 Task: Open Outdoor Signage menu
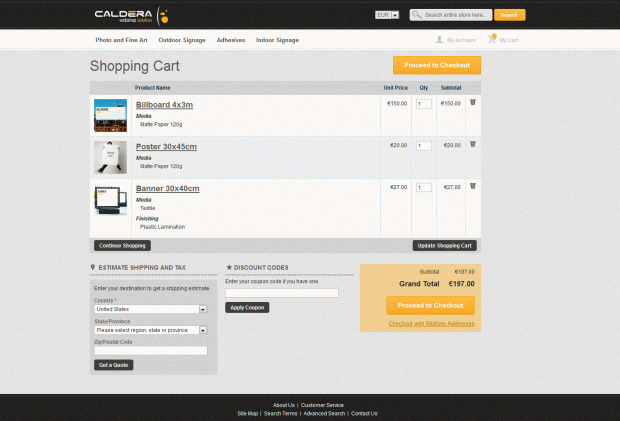click(182, 40)
